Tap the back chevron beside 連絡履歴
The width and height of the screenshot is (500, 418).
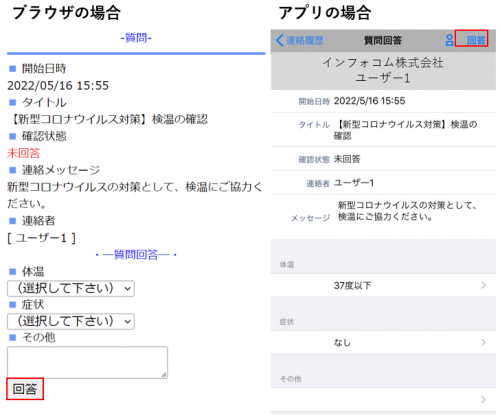[280, 40]
